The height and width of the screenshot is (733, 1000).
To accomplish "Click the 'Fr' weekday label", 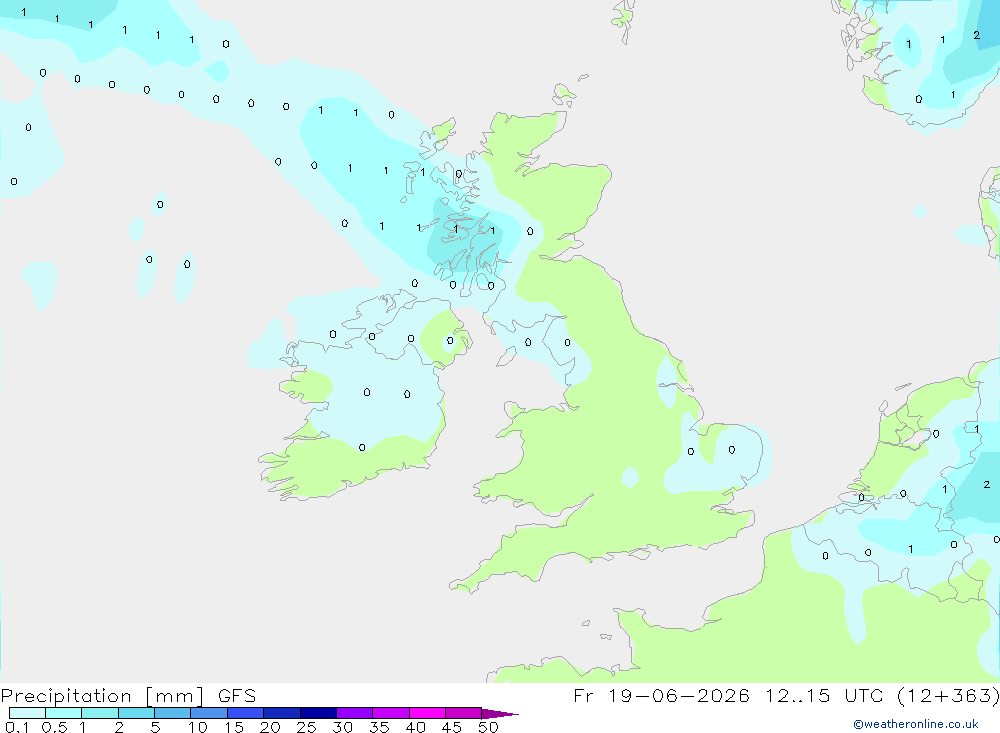I will pyautogui.click(x=583, y=695).
